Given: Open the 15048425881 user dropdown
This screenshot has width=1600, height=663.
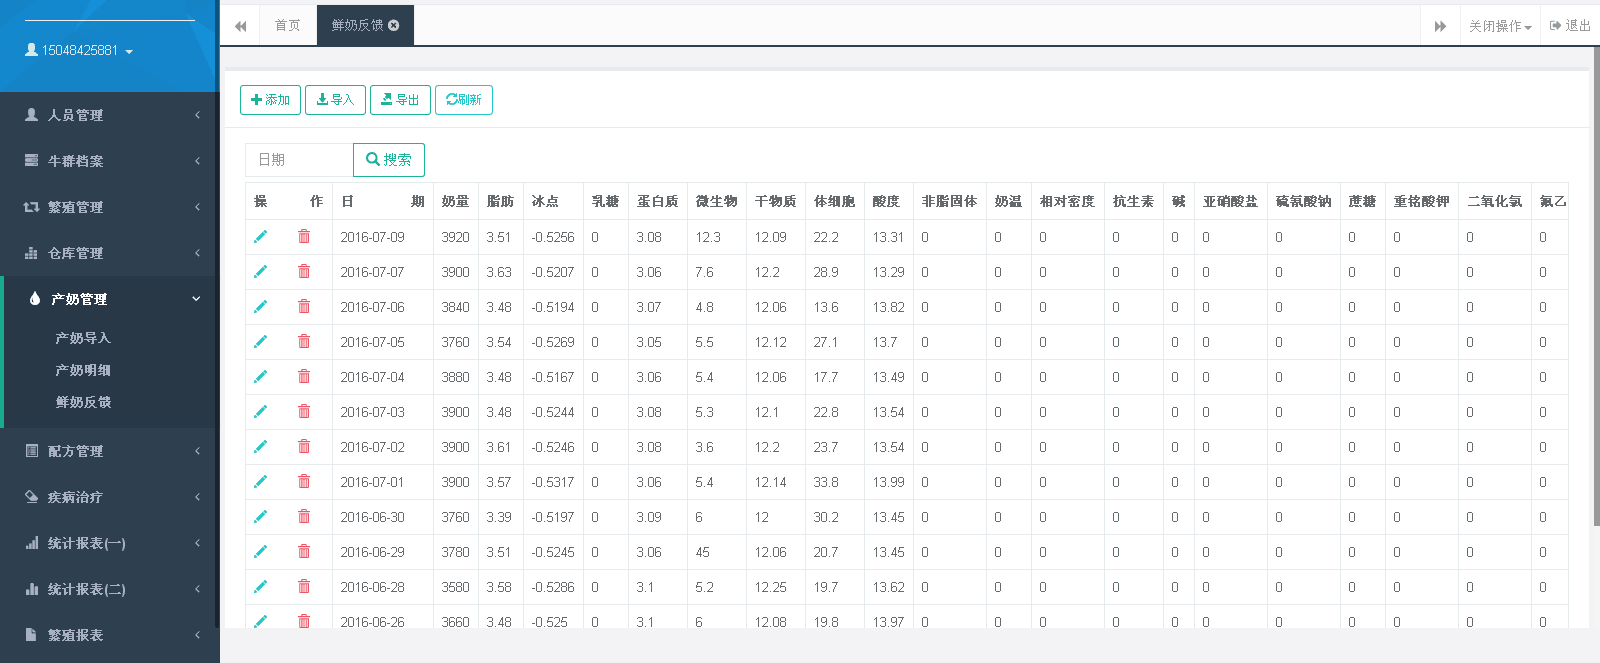Looking at the screenshot, I should pyautogui.click(x=79, y=50).
